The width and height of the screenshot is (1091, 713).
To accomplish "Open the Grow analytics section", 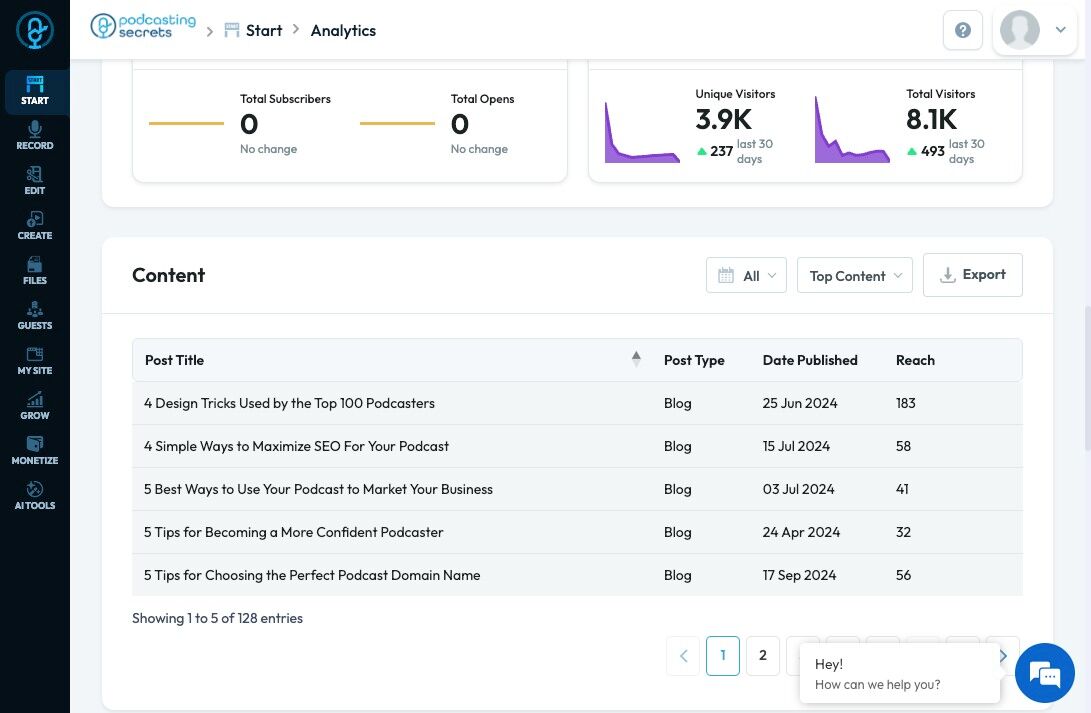I will [35, 406].
